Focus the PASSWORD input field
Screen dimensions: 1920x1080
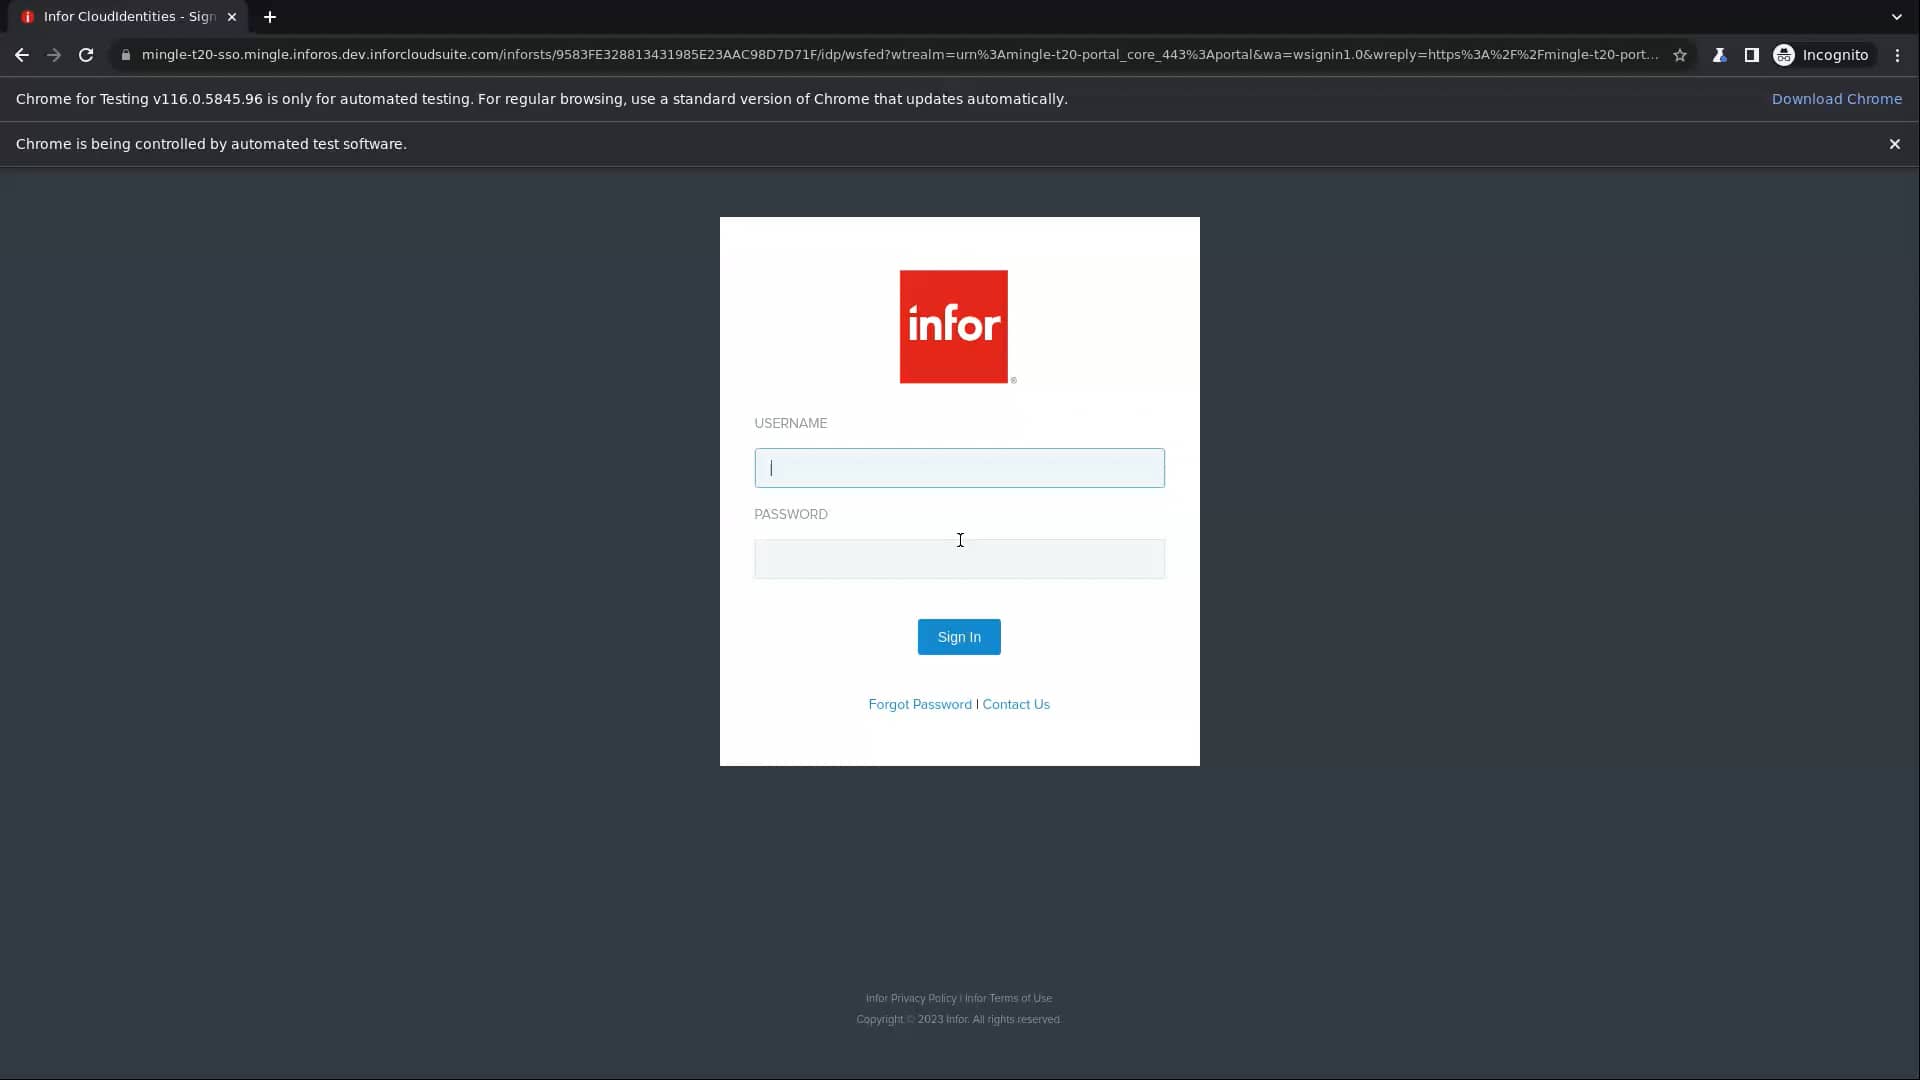pos(959,559)
